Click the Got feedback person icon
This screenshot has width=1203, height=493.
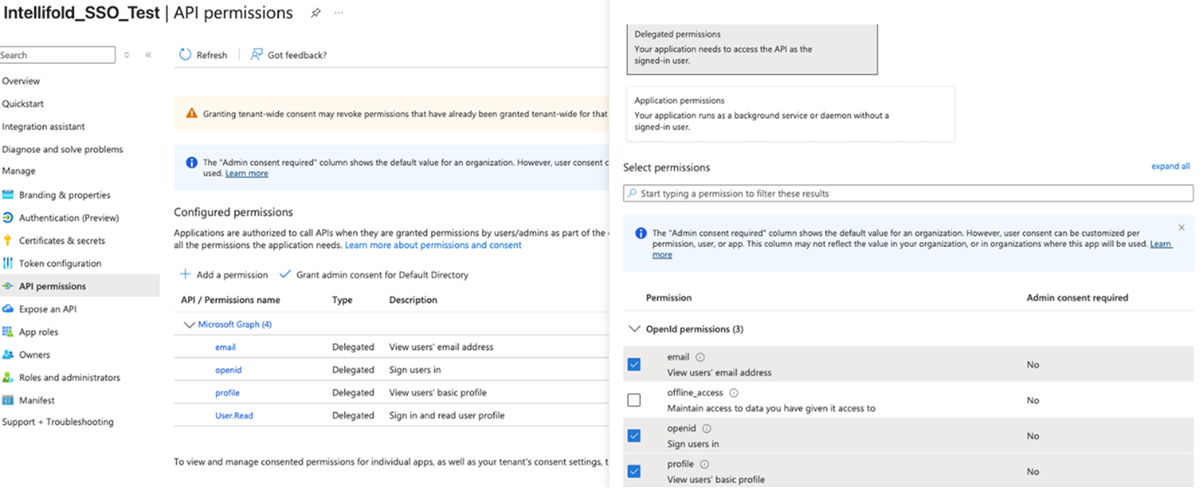point(257,54)
